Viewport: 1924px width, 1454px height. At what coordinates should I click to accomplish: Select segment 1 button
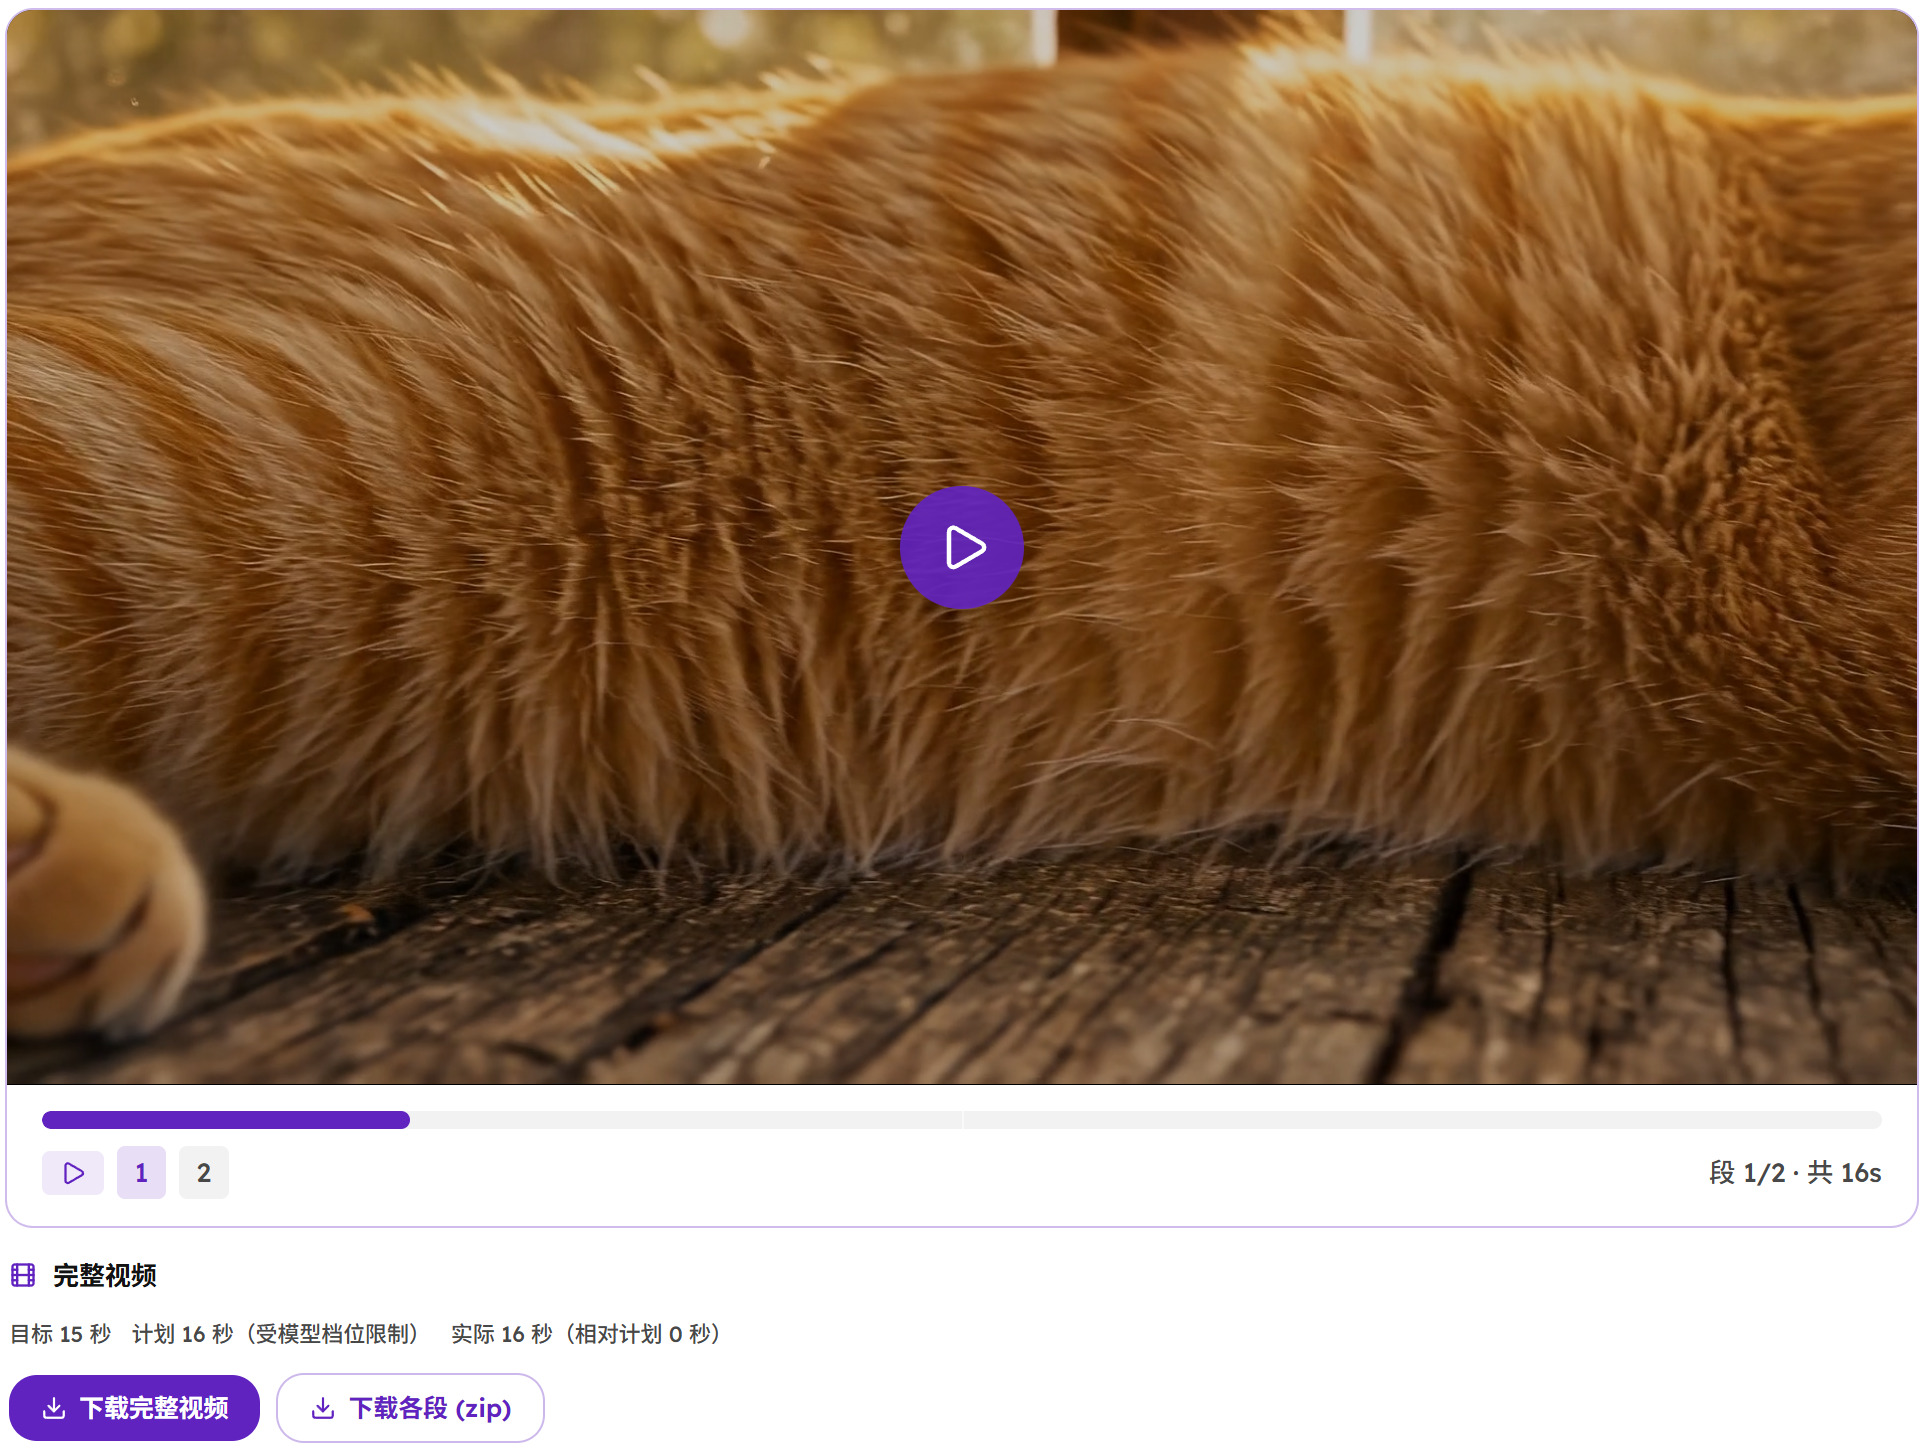pos(141,1173)
